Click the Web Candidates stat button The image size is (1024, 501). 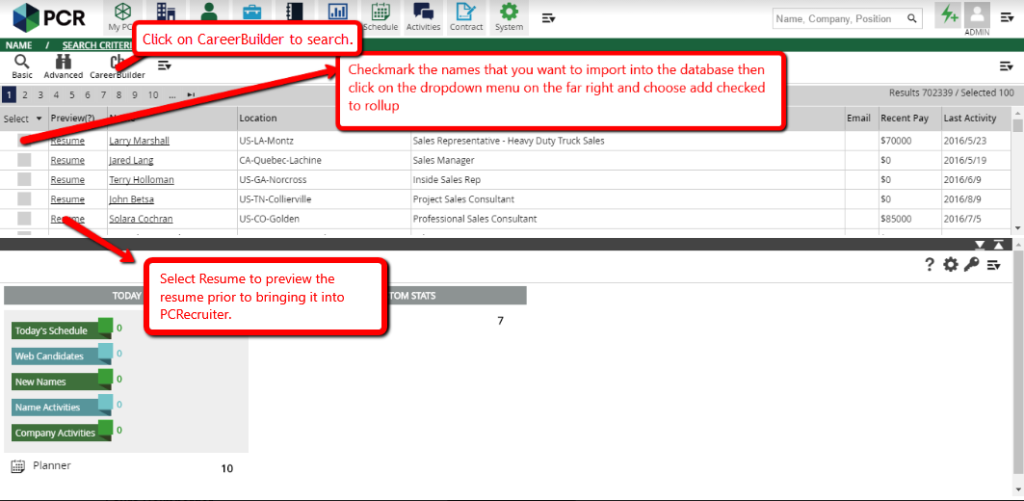tap(63, 355)
